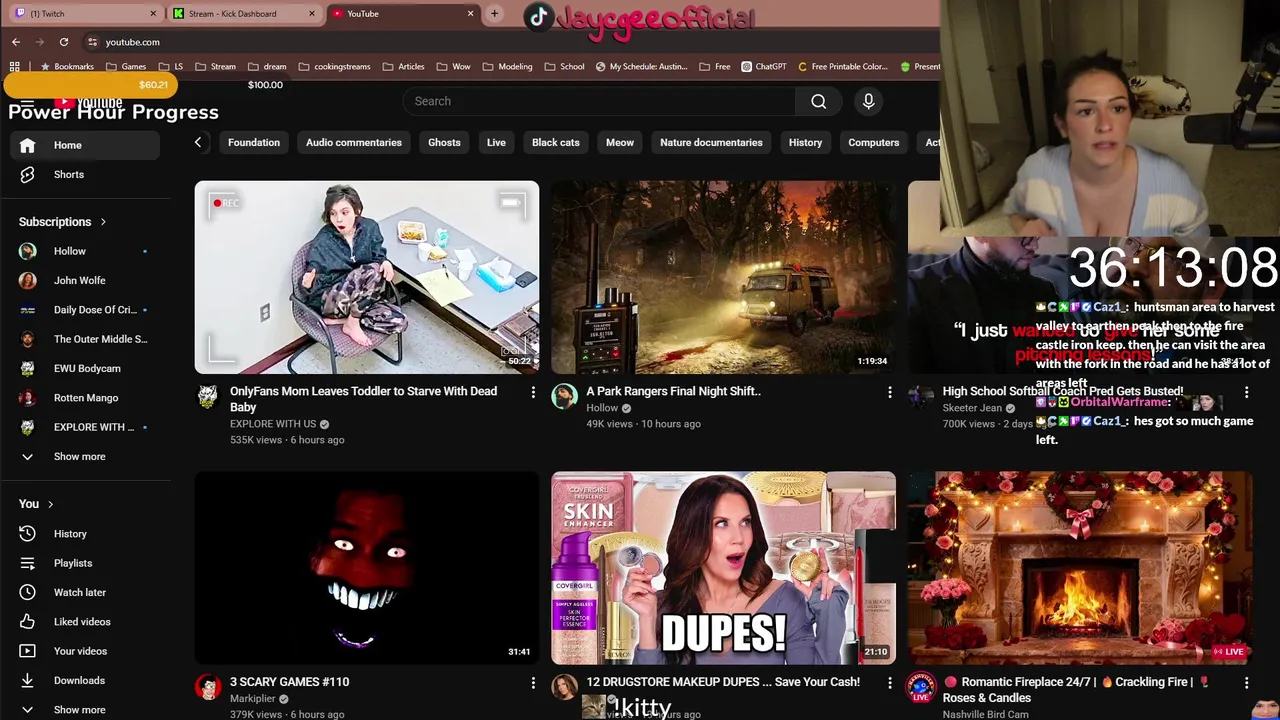Screen dimensions: 1280x720
Task: Click the Skeeter Jean channel name
Action: click(x=972, y=409)
